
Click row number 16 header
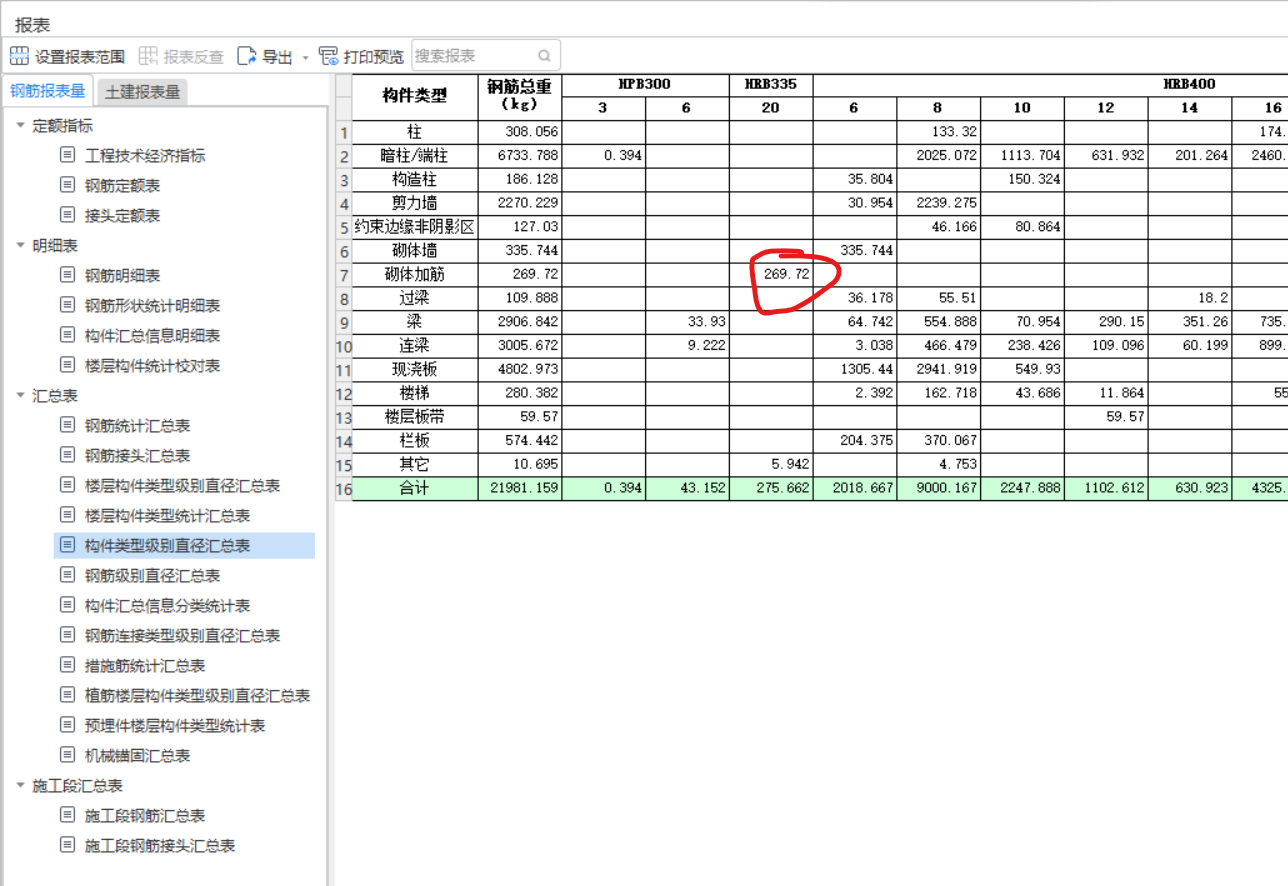pos(344,489)
